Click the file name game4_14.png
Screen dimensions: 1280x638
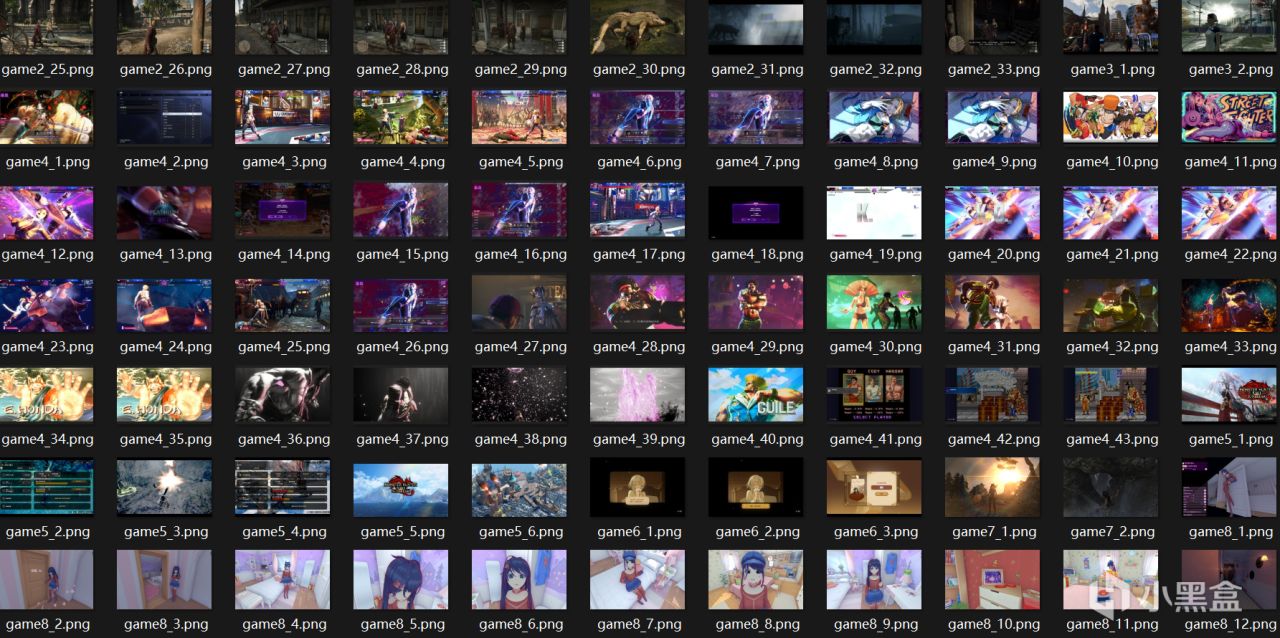tap(284, 255)
